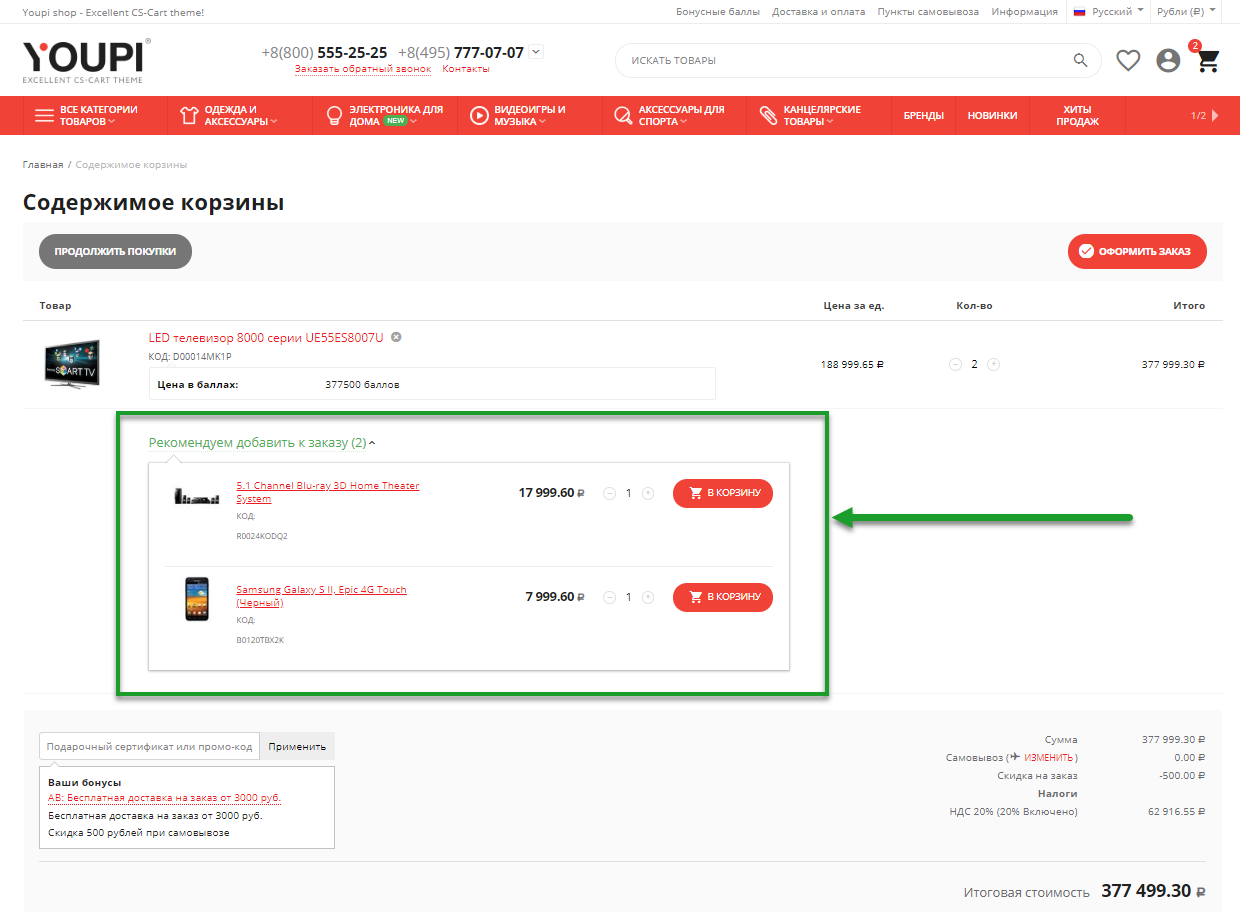Screen dimensions: 1240x912
Task: Click the search magnifier icon
Action: tap(1080, 60)
